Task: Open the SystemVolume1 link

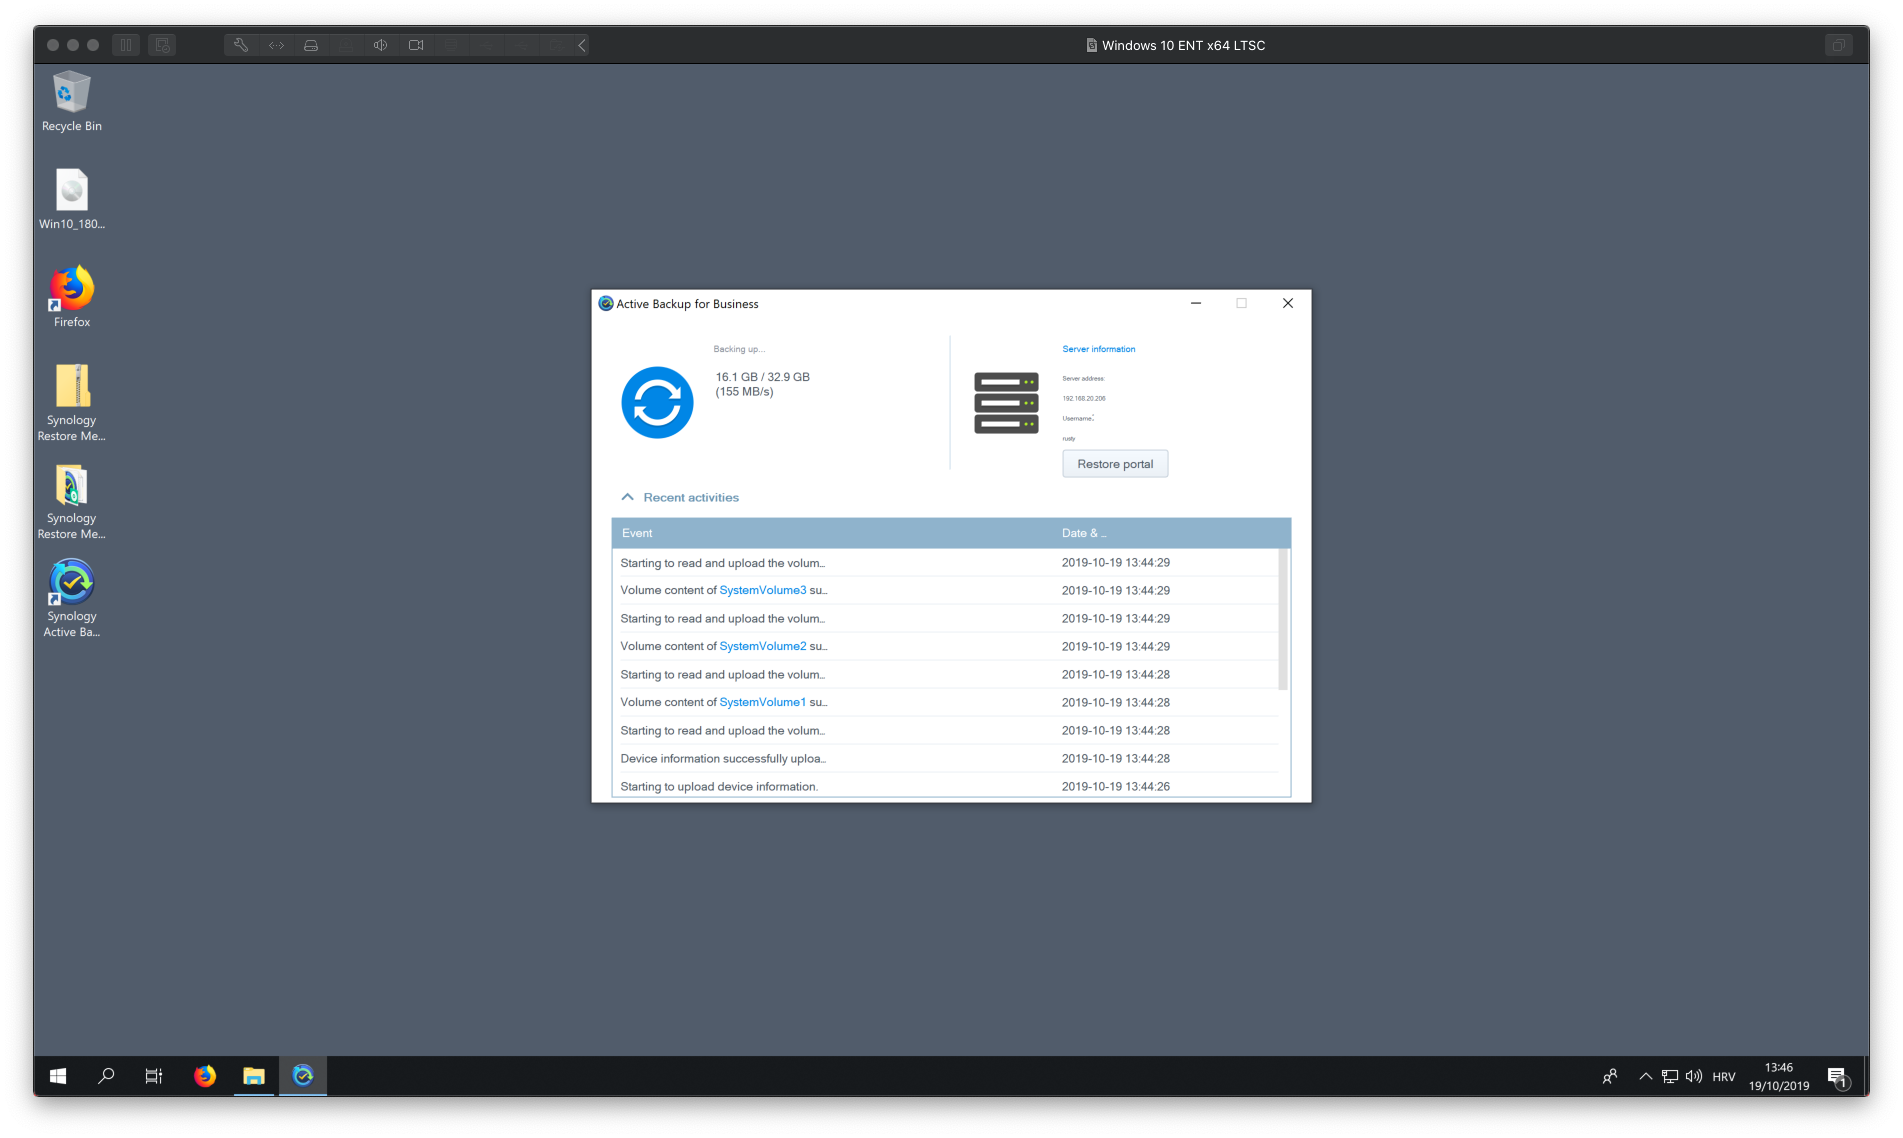Action: click(762, 702)
